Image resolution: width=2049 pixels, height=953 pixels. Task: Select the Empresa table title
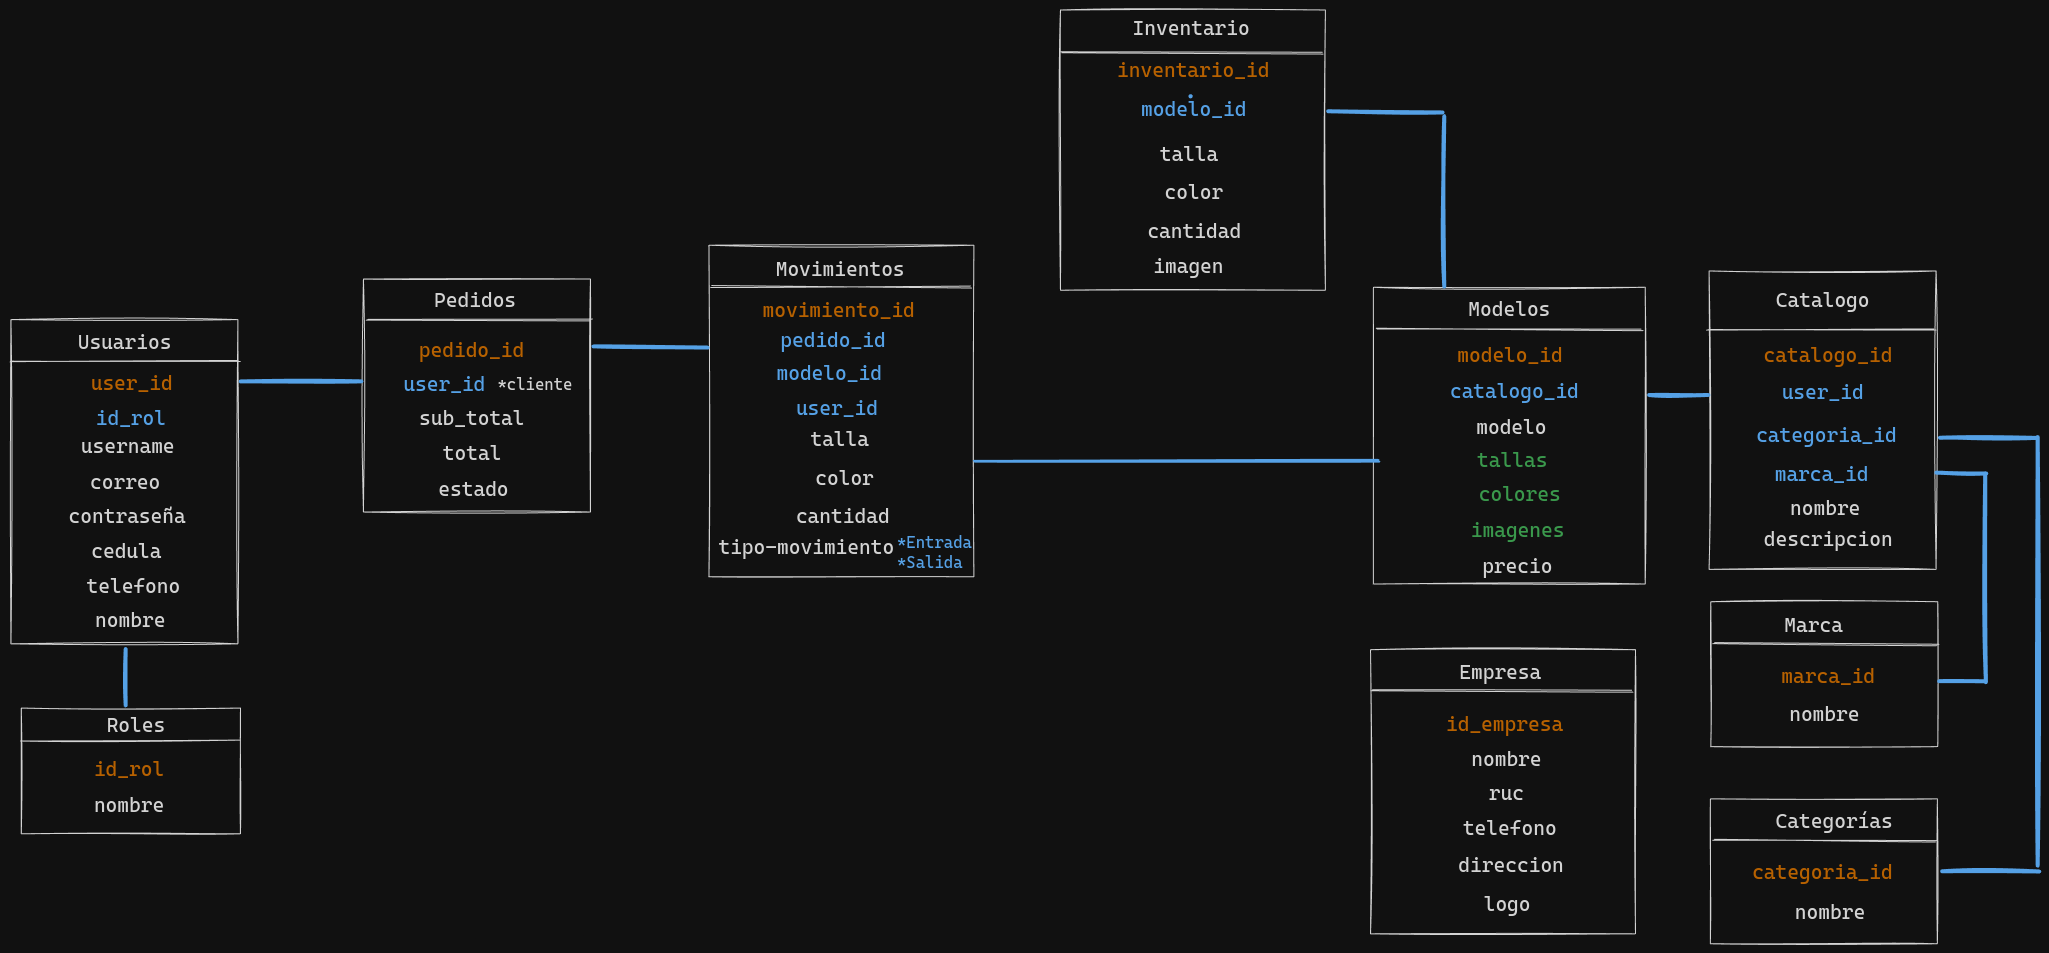click(x=1500, y=672)
